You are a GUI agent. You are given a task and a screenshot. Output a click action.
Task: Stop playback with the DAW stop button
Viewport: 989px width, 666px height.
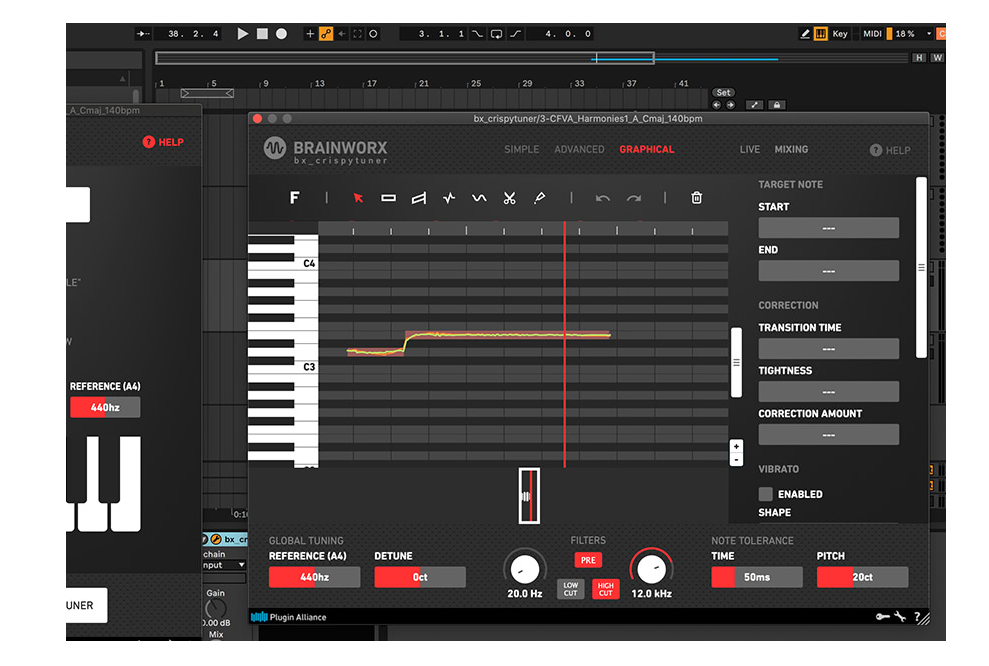point(262,34)
